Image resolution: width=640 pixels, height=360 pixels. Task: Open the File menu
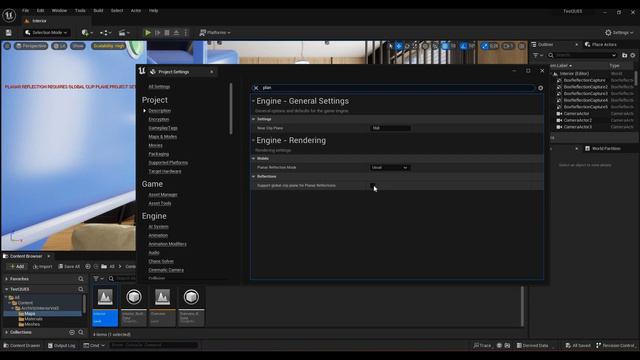[x=25, y=11]
